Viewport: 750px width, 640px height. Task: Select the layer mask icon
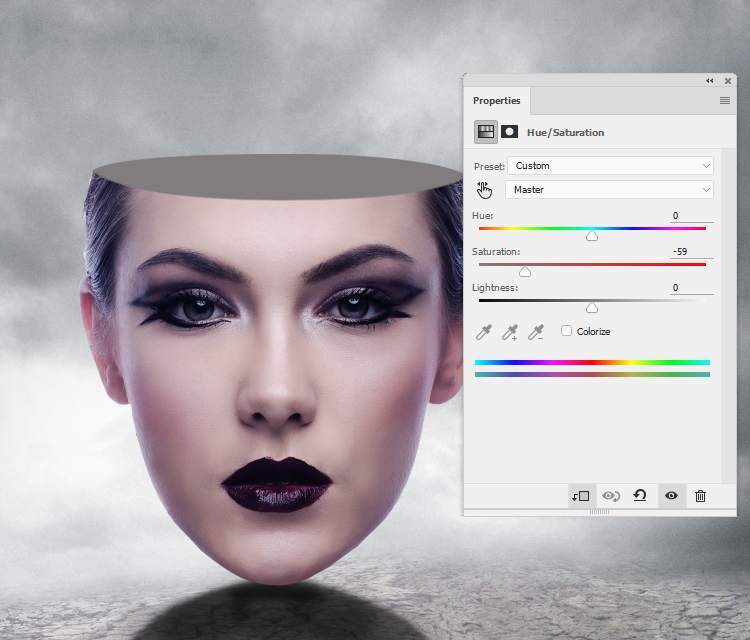pos(509,132)
